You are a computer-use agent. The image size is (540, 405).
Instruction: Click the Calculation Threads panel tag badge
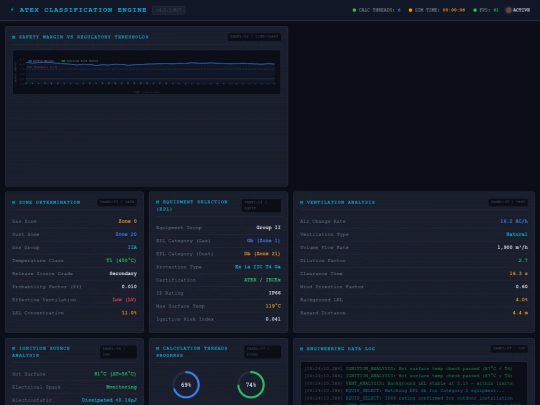coord(262,352)
